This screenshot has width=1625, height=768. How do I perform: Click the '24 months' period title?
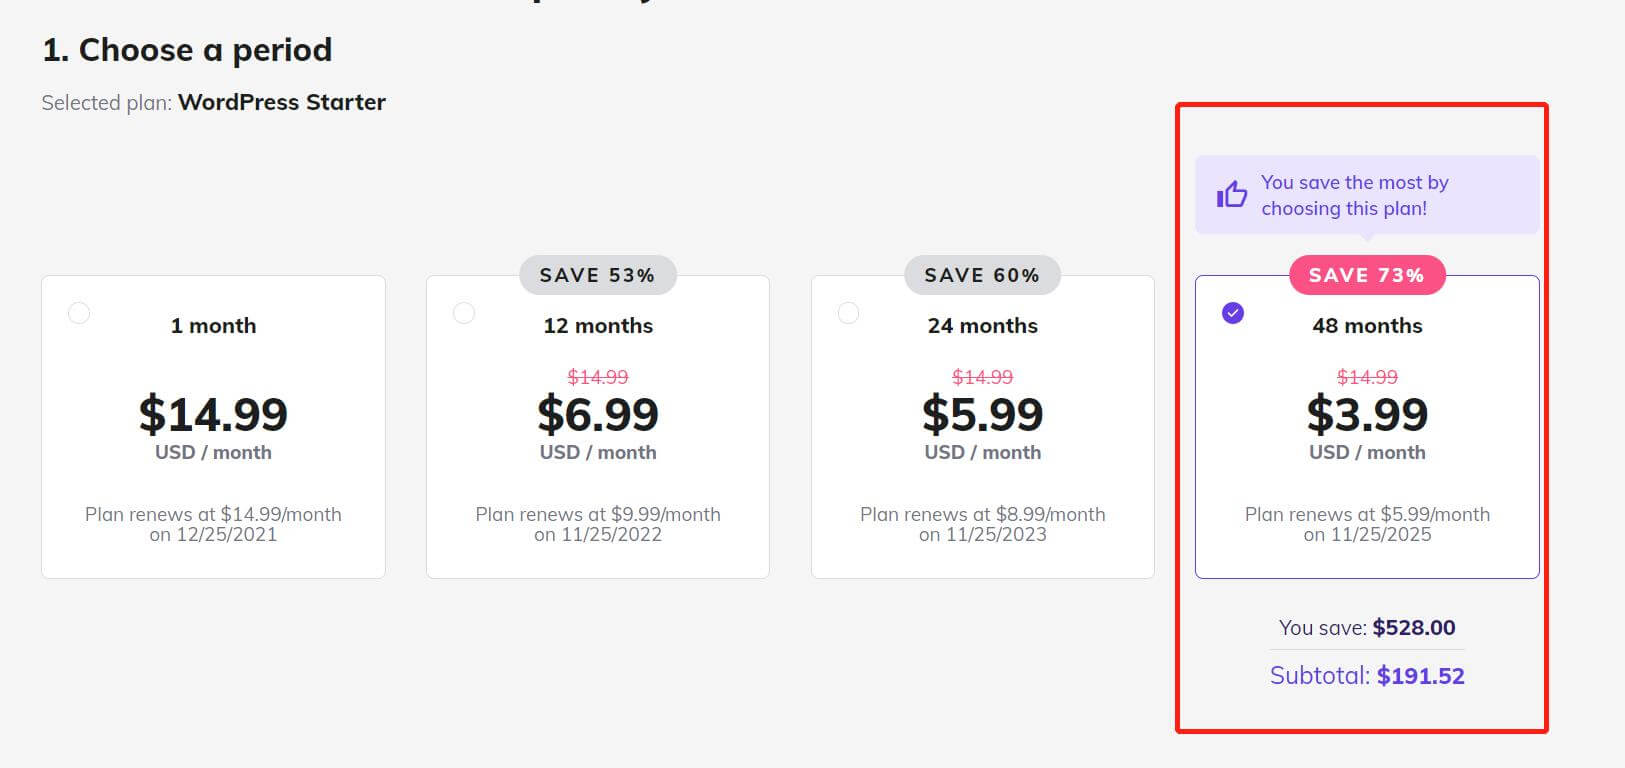(x=982, y=326)
